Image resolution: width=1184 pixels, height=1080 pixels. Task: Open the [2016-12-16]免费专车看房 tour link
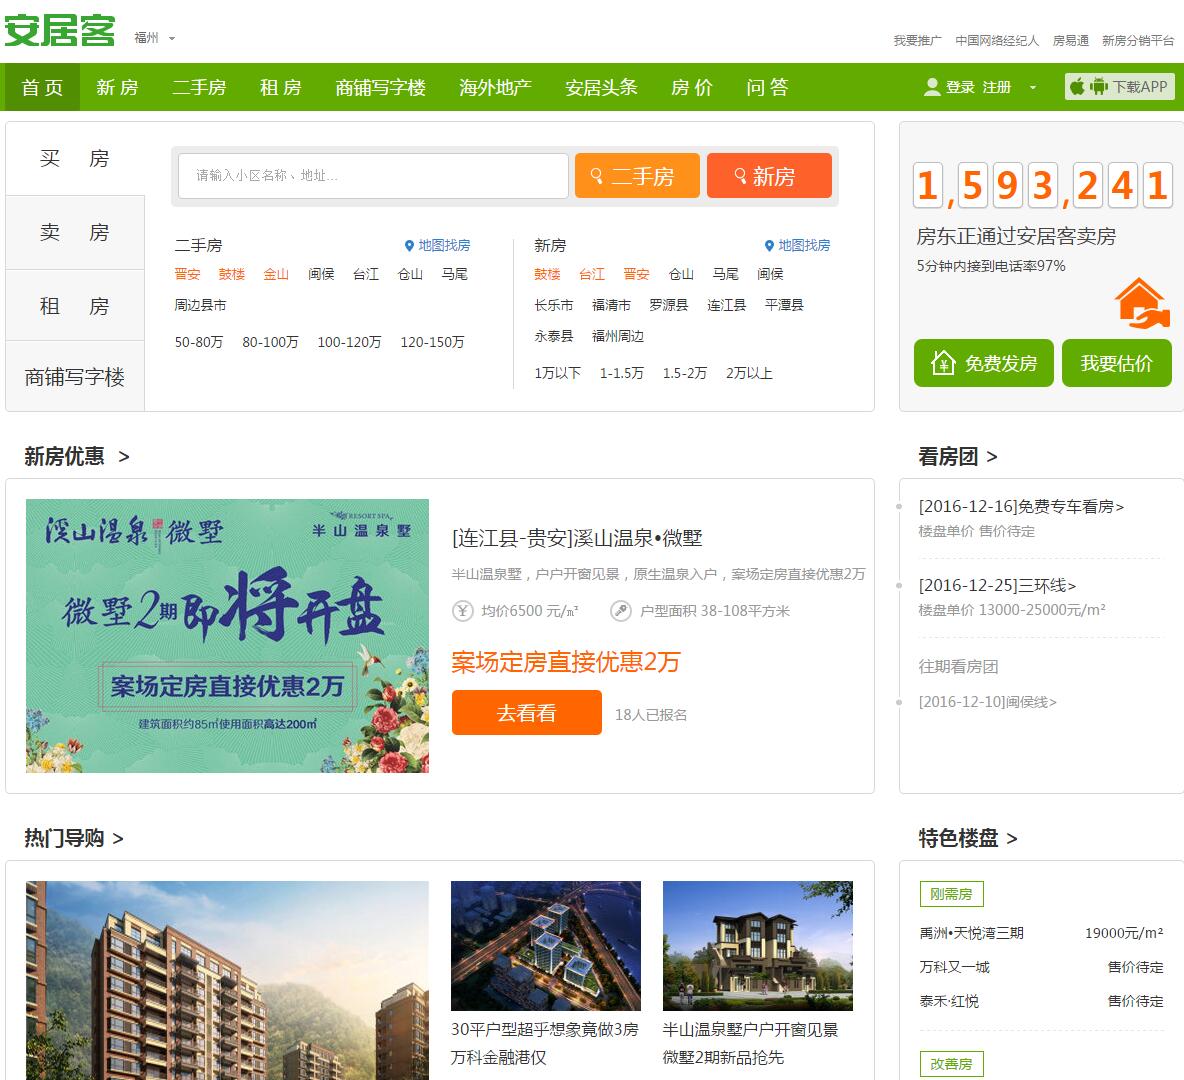click(1021, 507)
